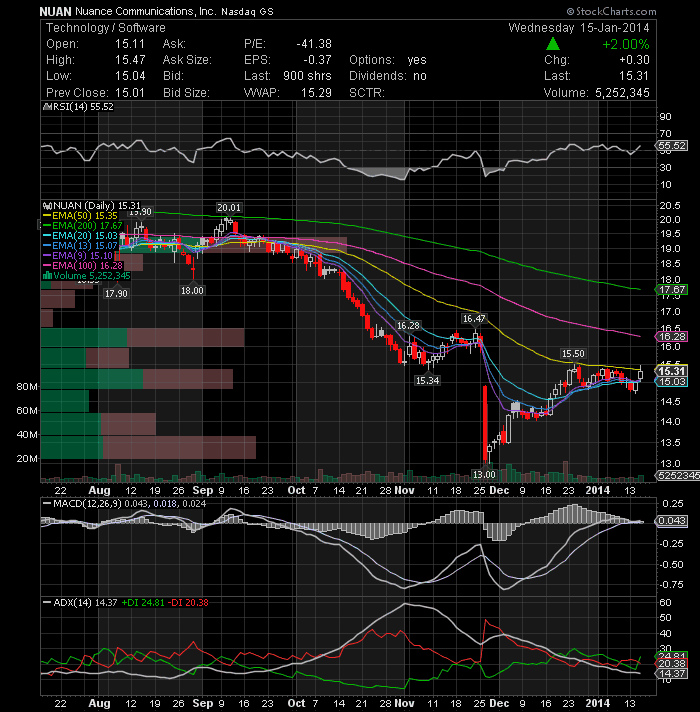Click the 20M volume axis label

point(27,459)
